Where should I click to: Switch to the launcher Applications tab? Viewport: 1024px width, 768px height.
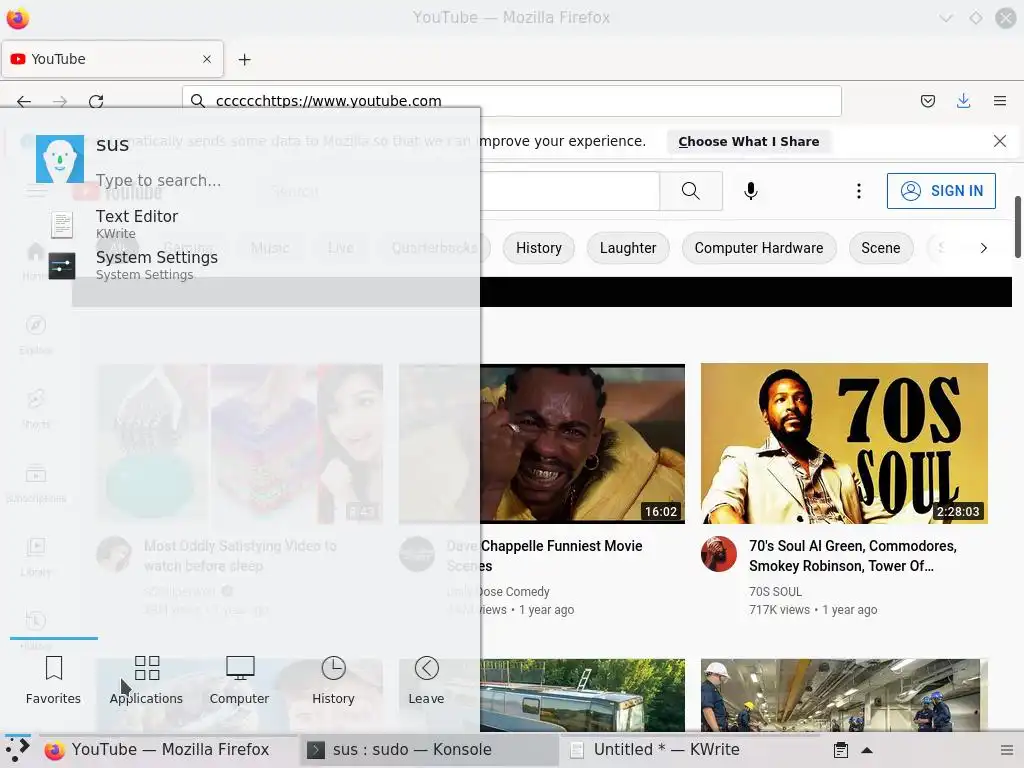pos(146,680)
